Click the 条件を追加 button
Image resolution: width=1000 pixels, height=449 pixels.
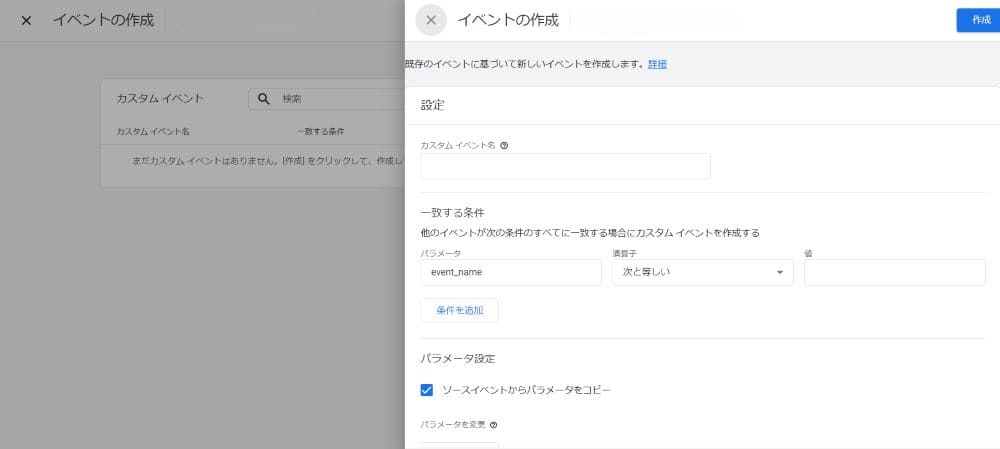[459, 311]
